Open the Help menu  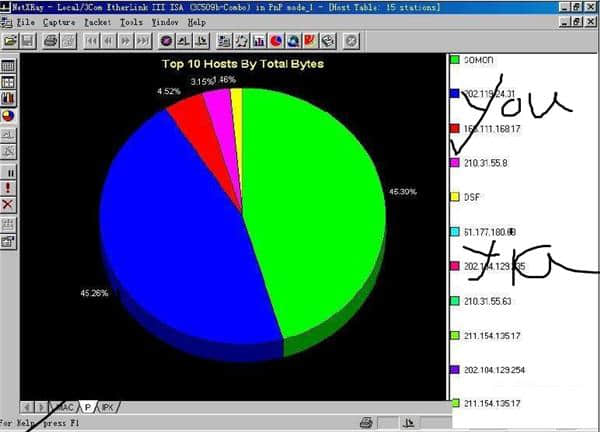[196, 21]
